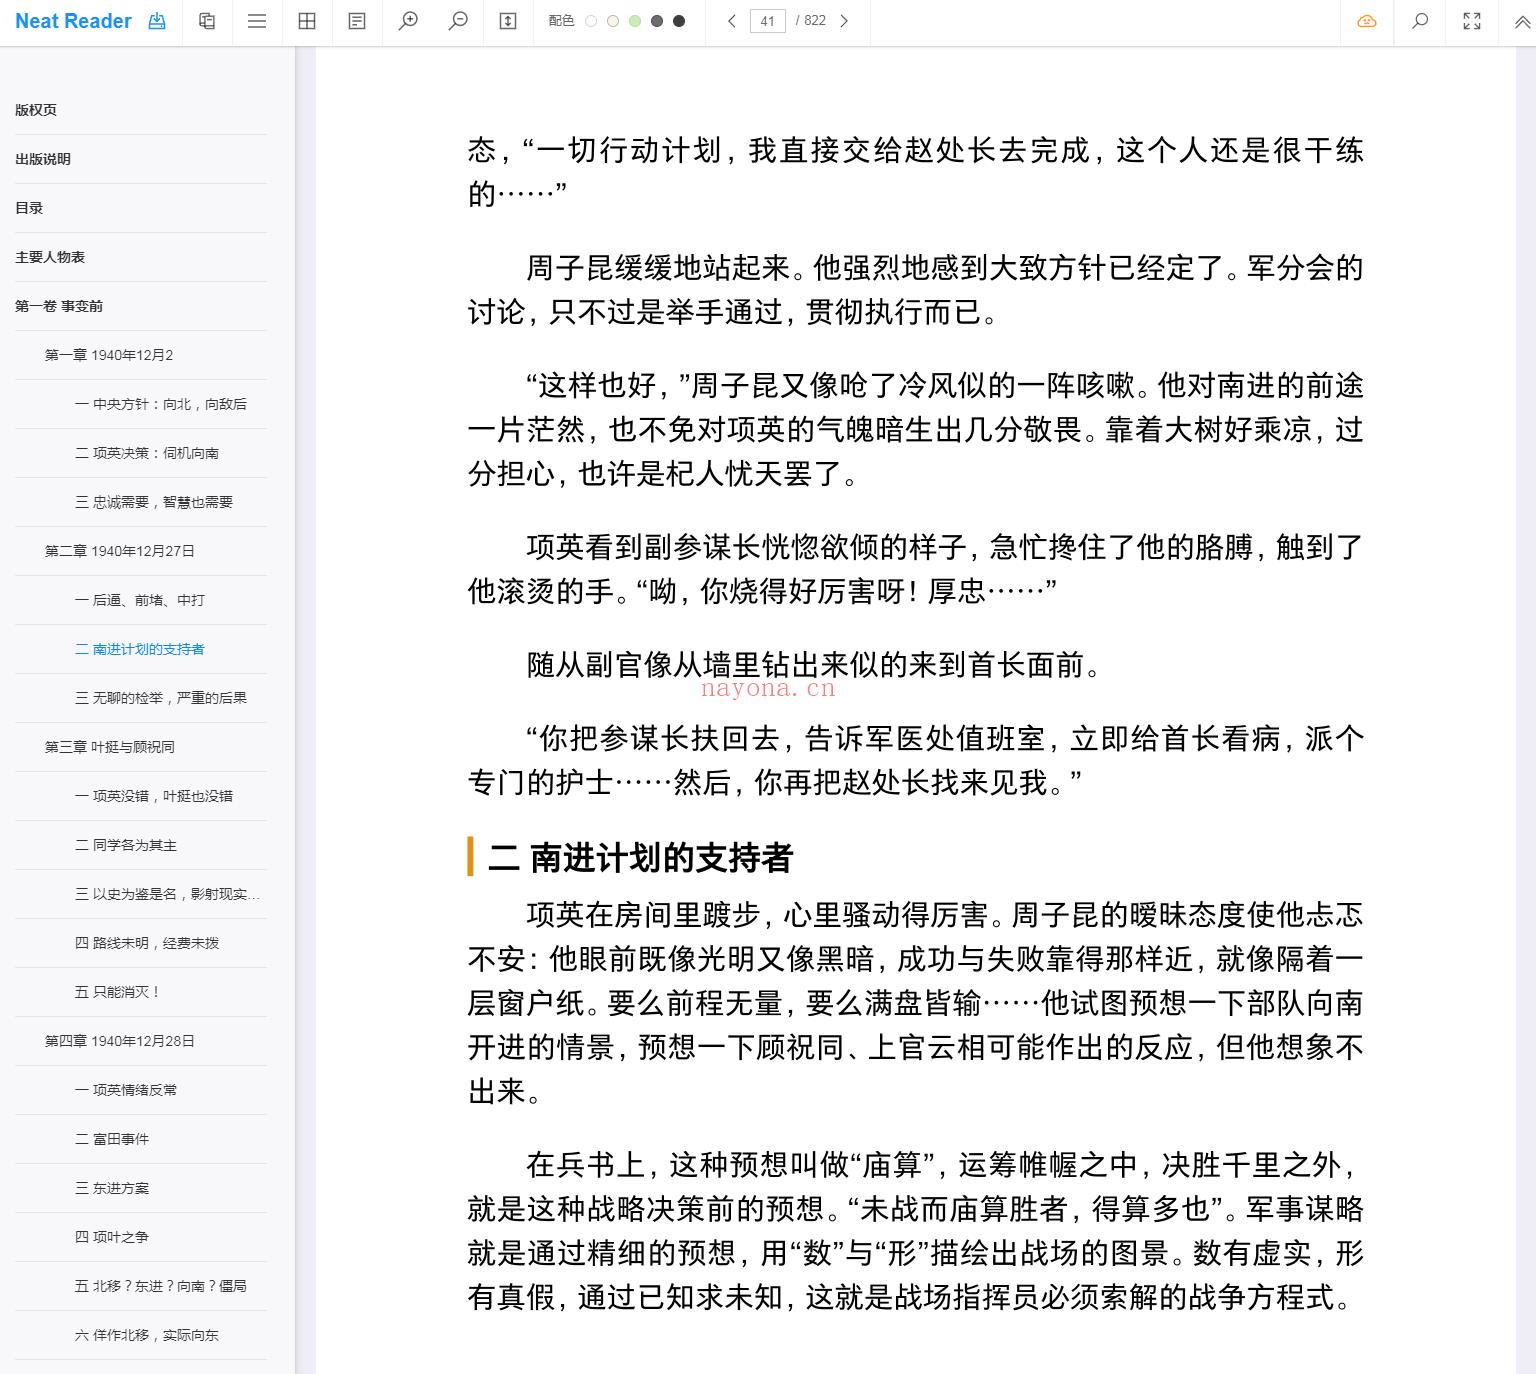Screen dimensions: 1536x1374
Task: Click the paragraph starting 在兵书上
Action: point(915,1231)
